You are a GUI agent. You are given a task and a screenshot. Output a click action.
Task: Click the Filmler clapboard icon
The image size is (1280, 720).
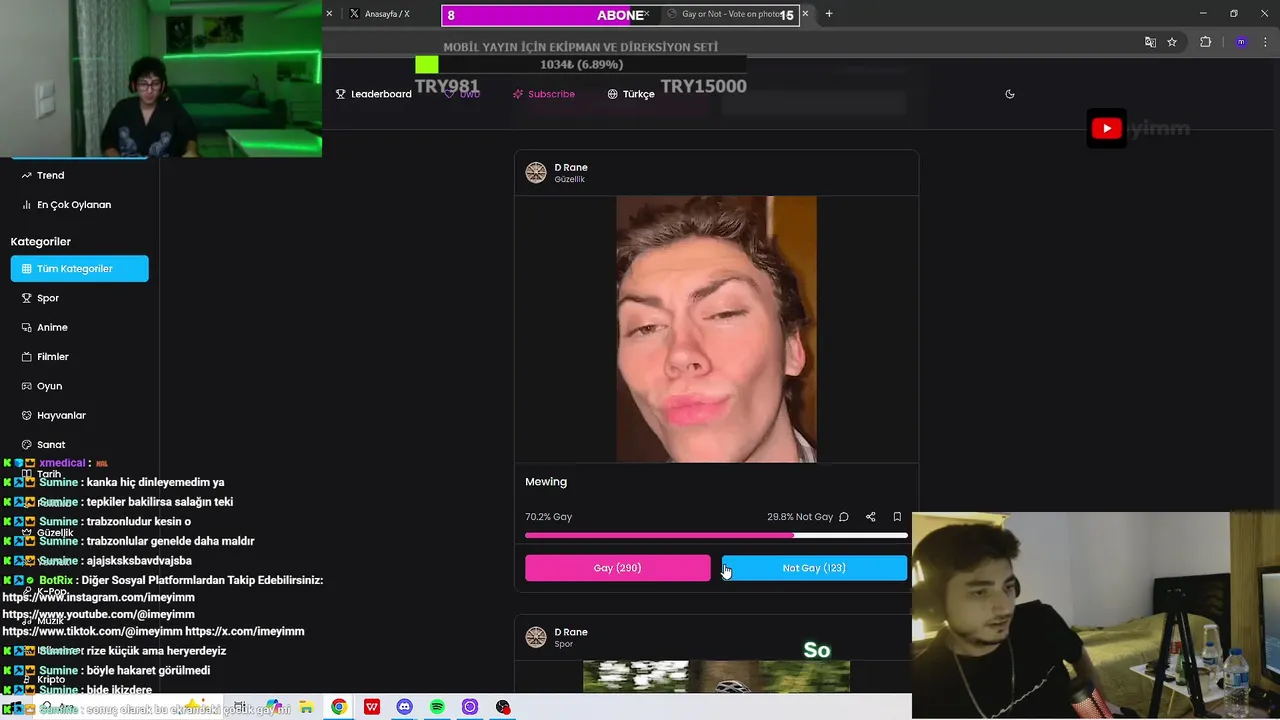pos(27,357)
